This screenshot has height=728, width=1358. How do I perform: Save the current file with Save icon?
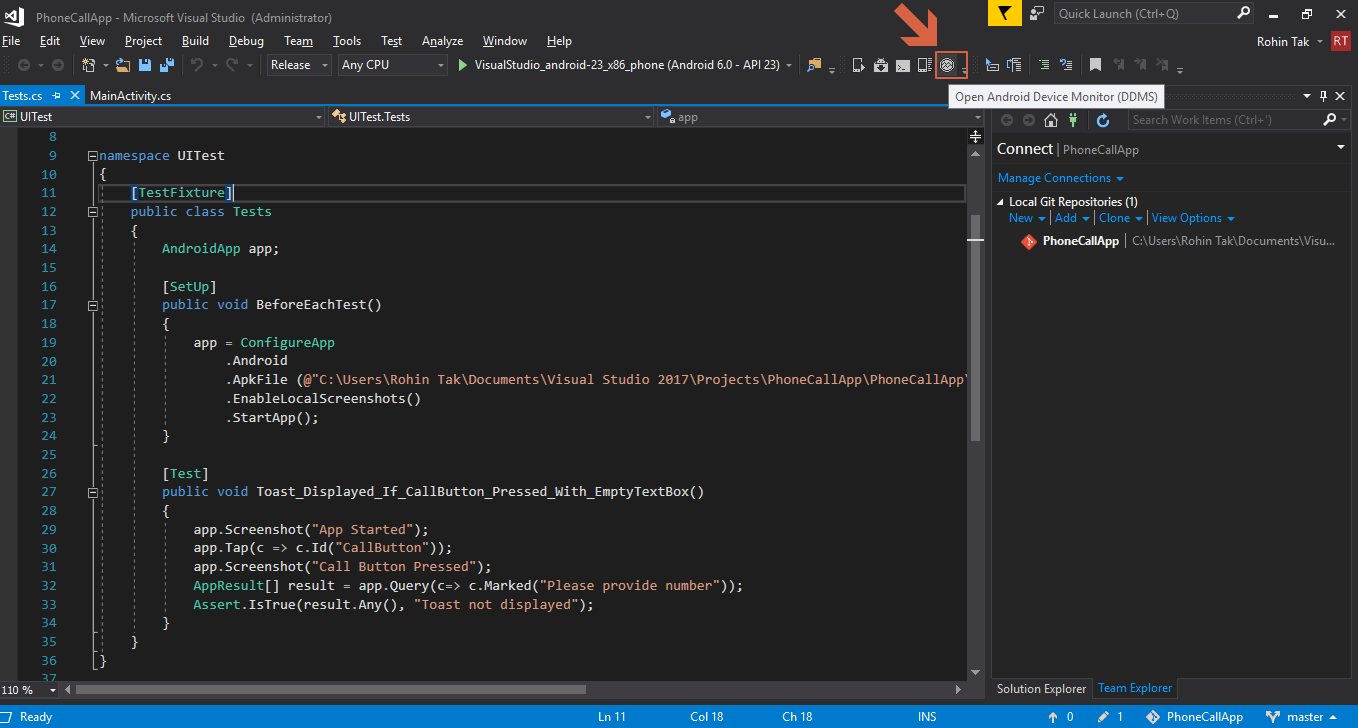point(145,65)
